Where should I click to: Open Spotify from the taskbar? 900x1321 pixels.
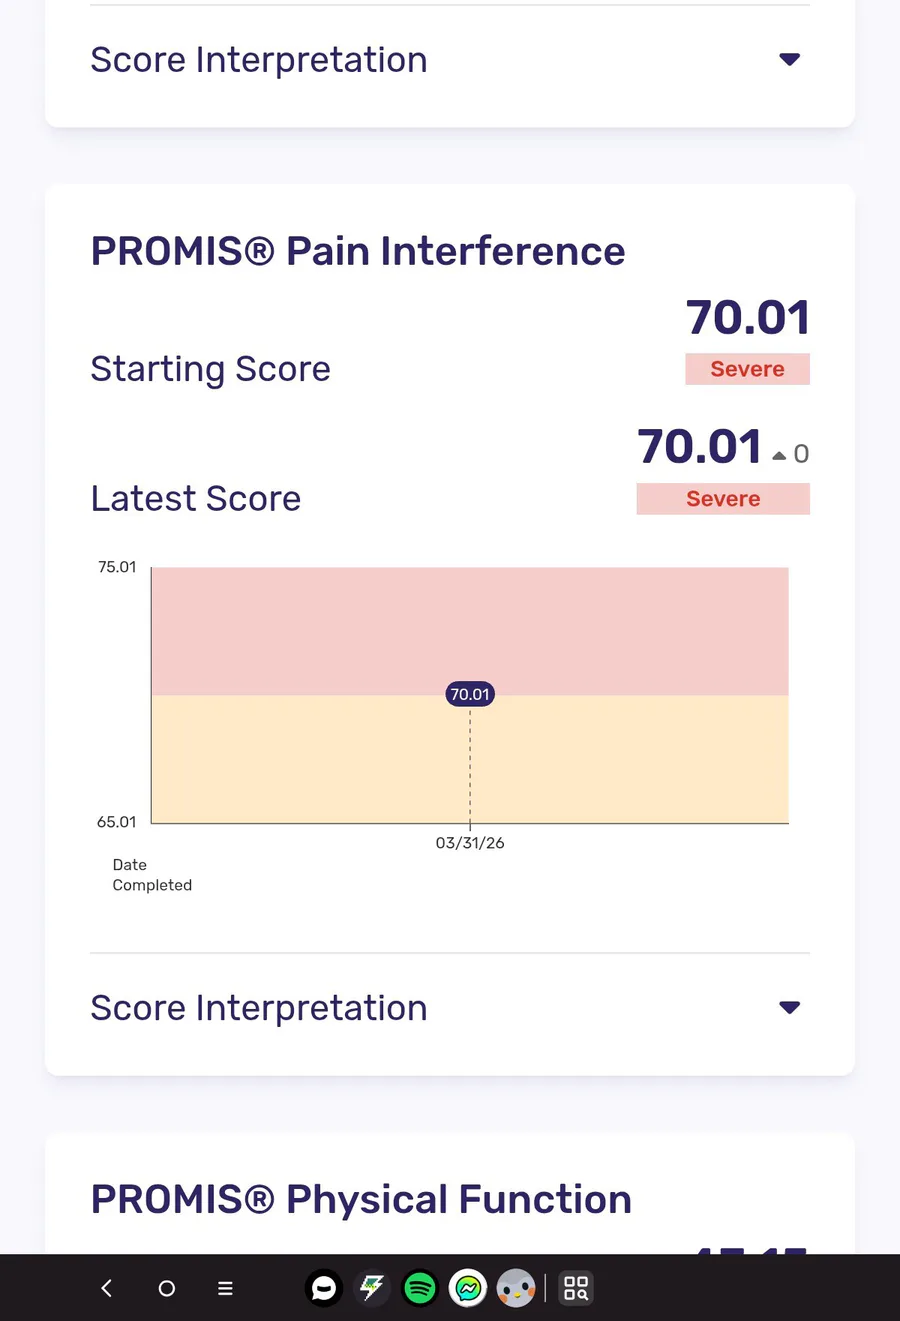coord(420,1288)
